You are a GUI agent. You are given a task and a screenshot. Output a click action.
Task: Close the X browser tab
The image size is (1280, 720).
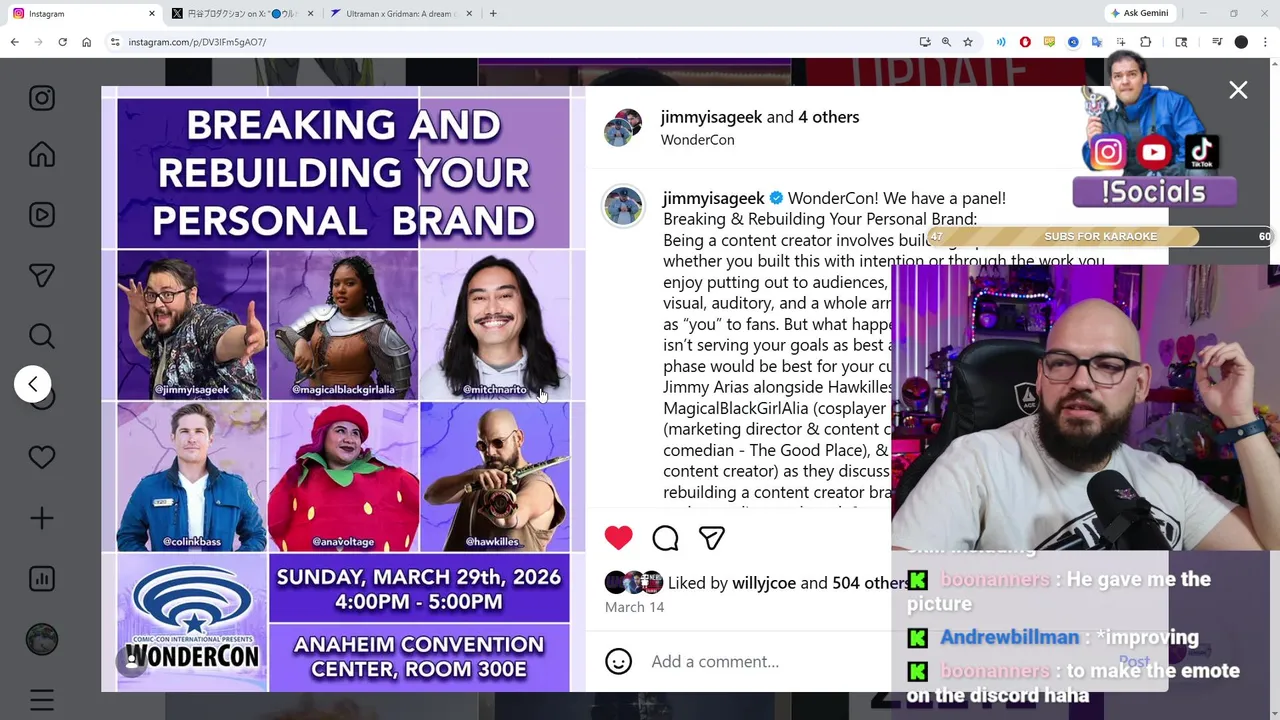click(x=310, y=14)
